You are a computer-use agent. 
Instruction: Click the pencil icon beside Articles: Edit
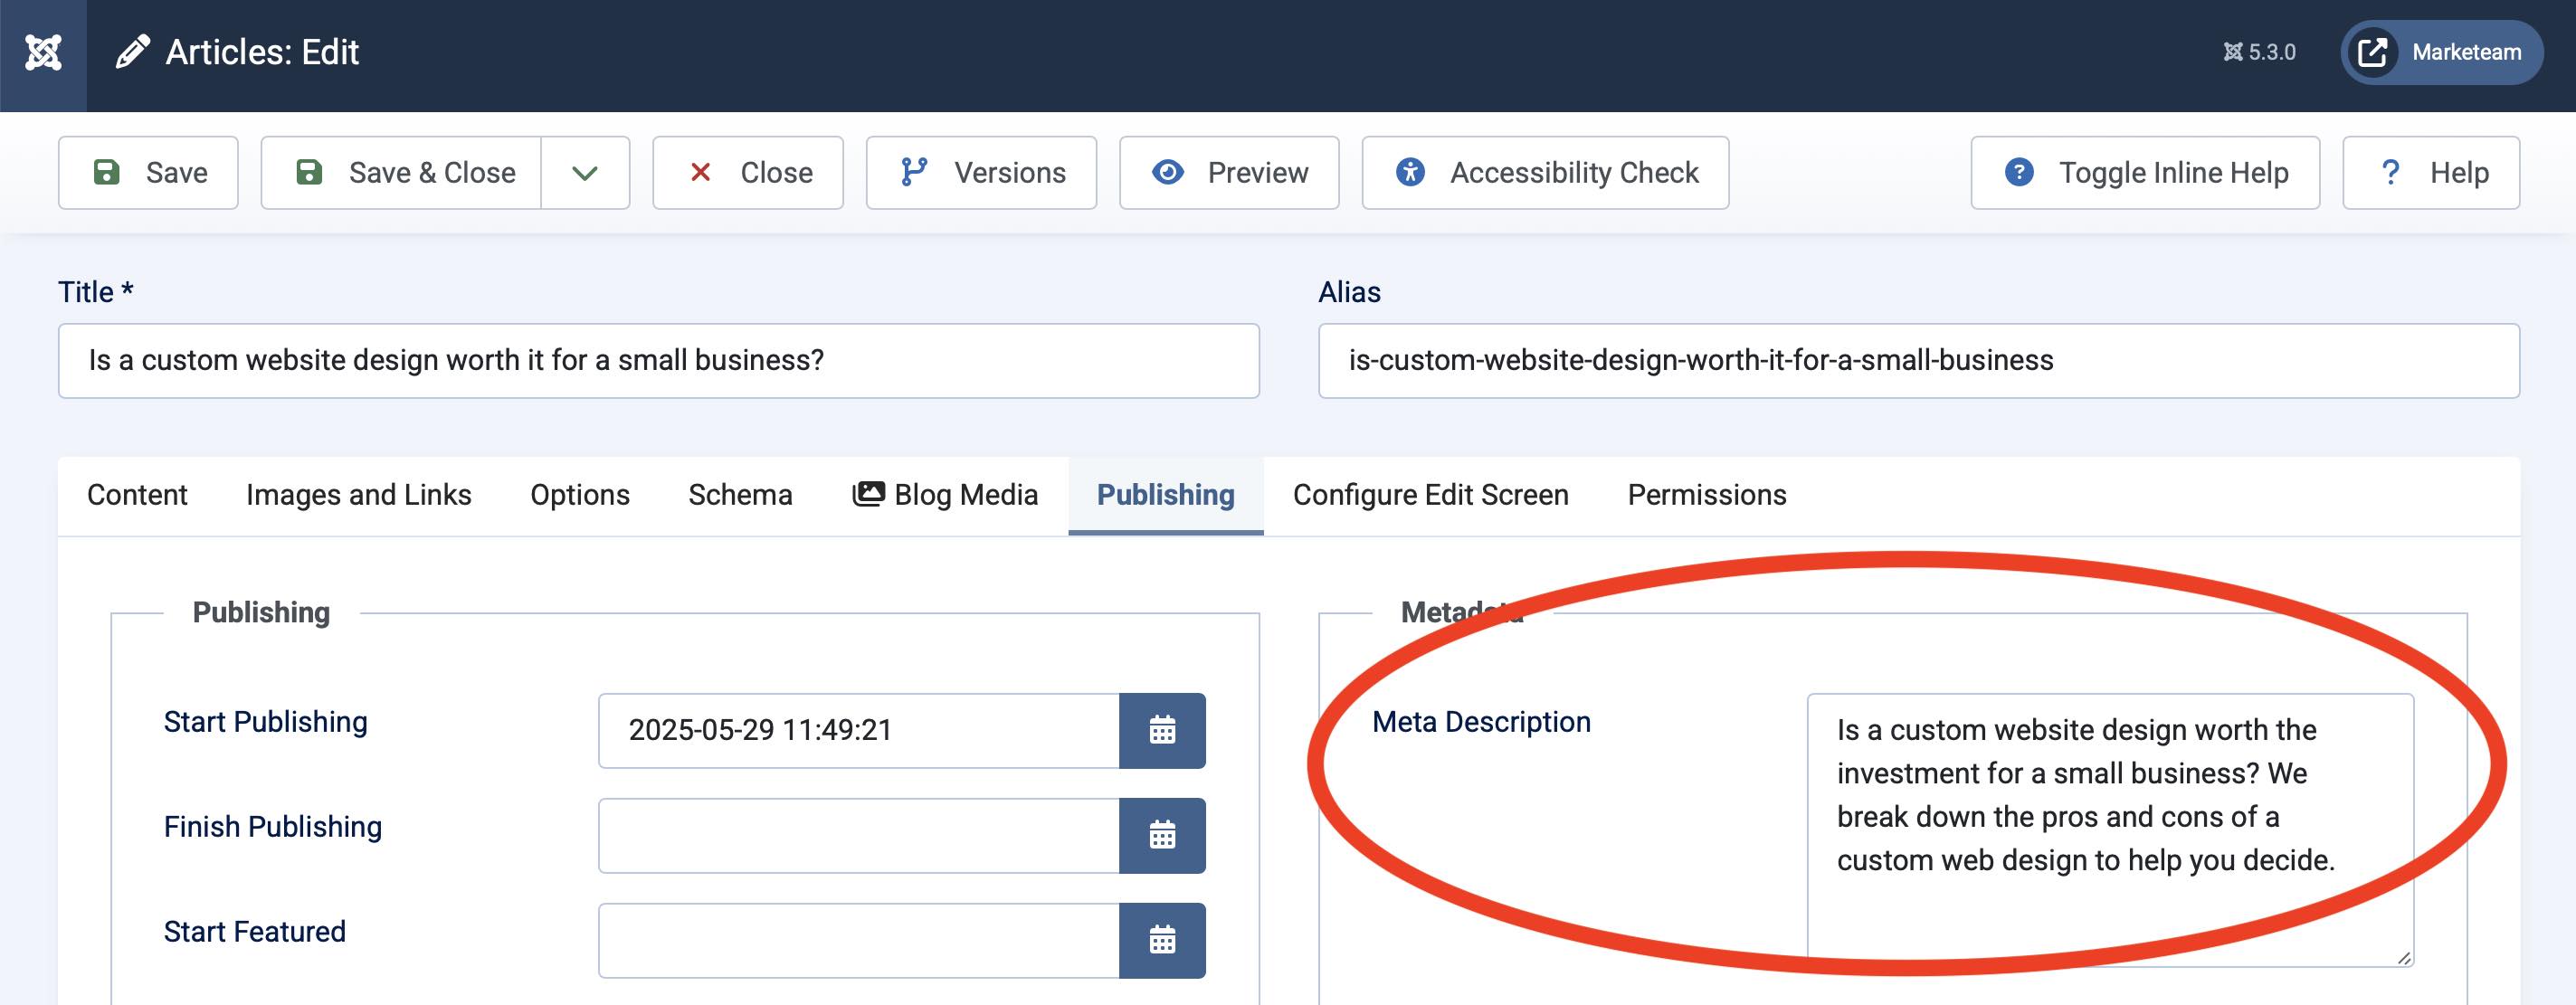[133, 50]
